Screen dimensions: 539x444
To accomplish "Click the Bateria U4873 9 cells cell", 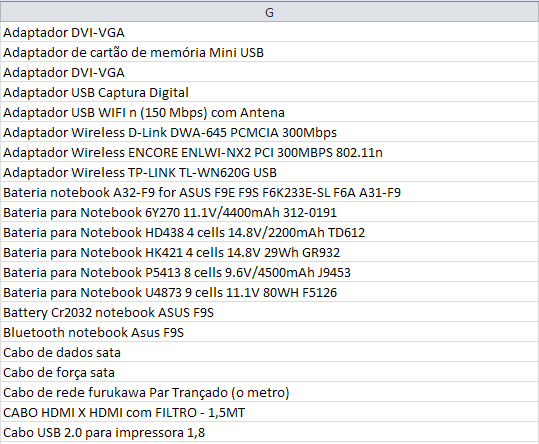I will (x=270, y=292).
